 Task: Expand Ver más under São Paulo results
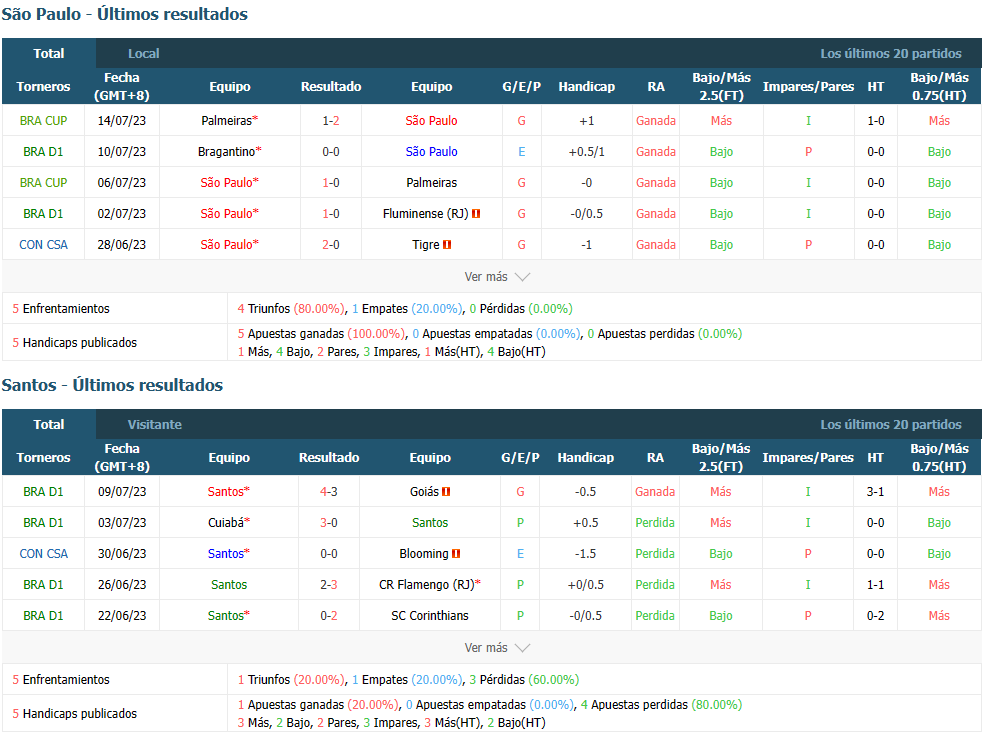click(497, 277)
